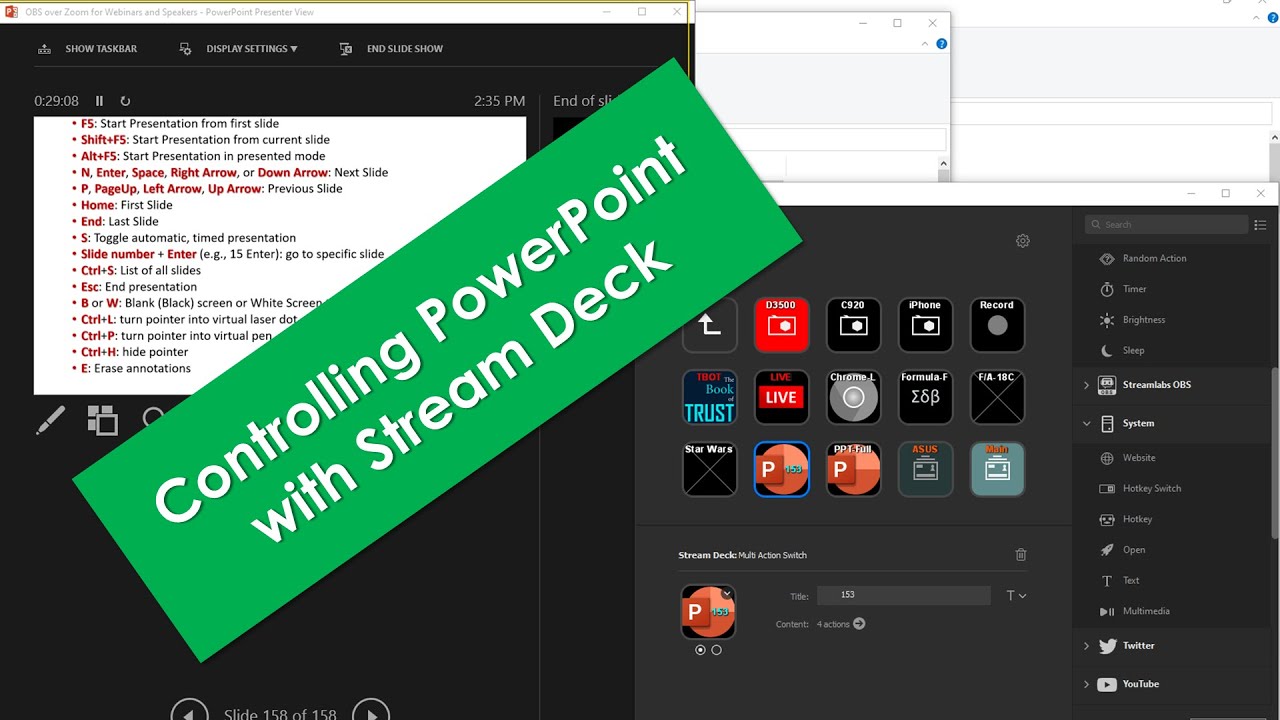Expand the Twitter category
1280x720 pixels.
pyautogui.click(x=1087, y=646)
